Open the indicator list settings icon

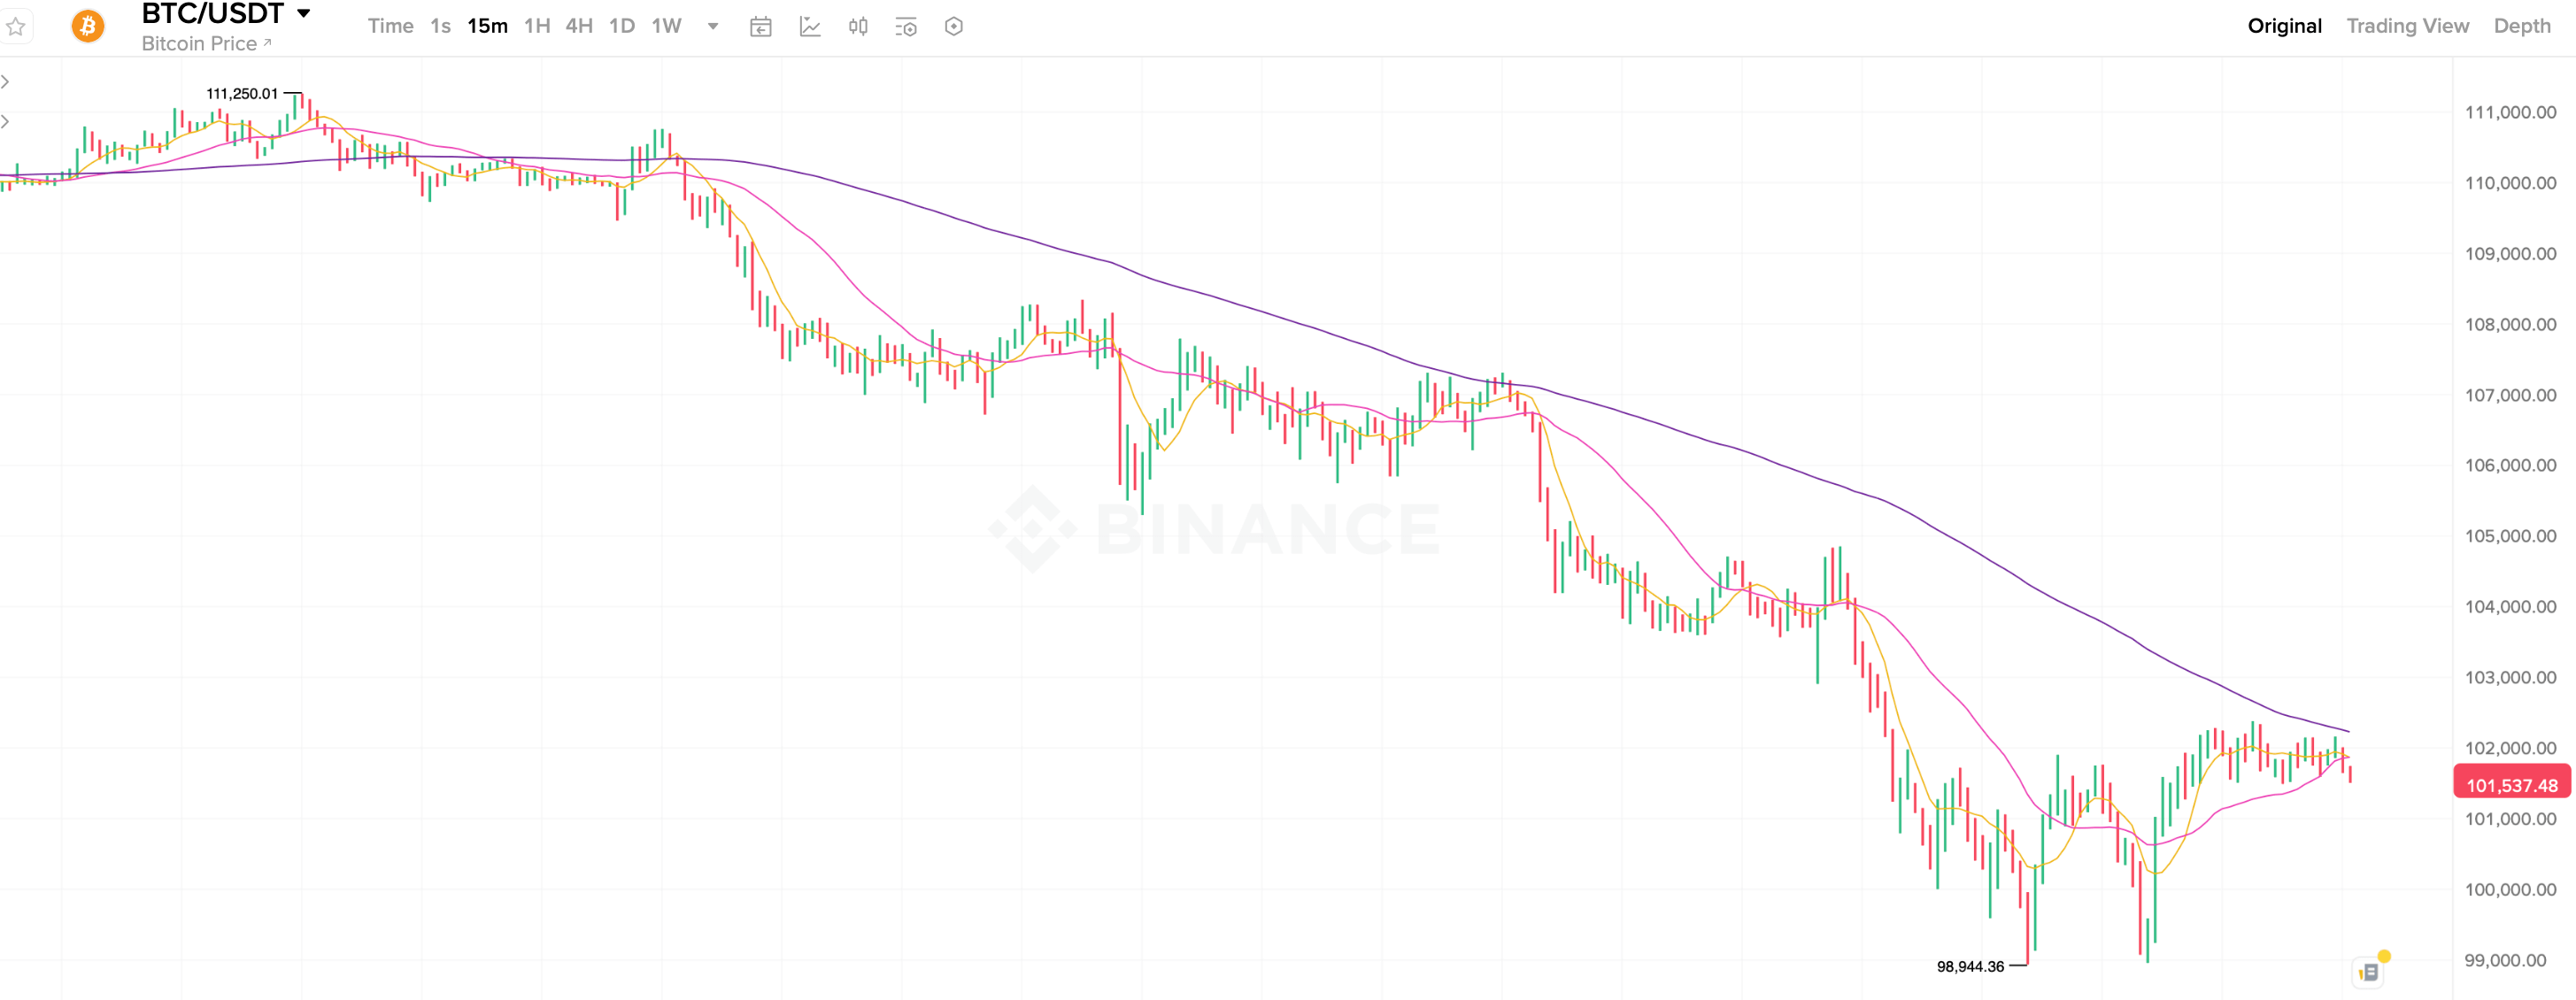pyautogui.click(x=906, y=27)
